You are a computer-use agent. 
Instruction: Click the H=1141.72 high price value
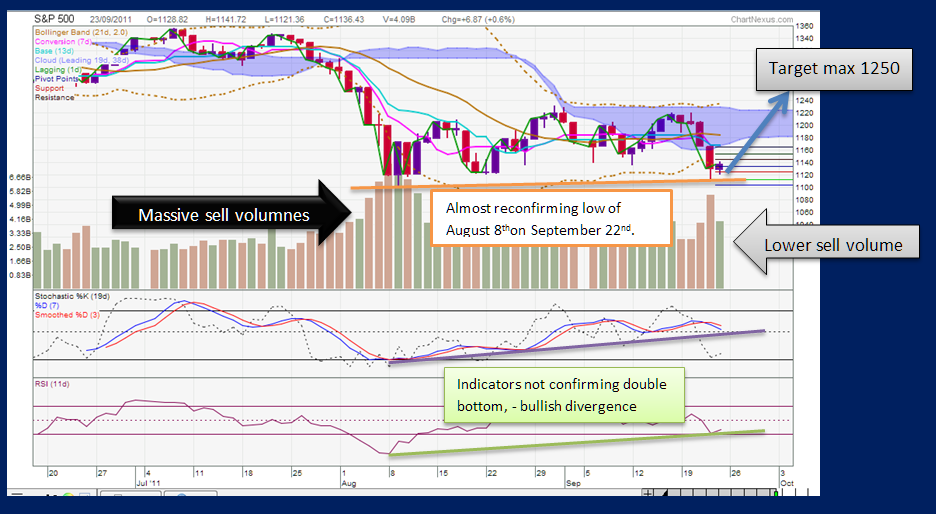point(226,20)
